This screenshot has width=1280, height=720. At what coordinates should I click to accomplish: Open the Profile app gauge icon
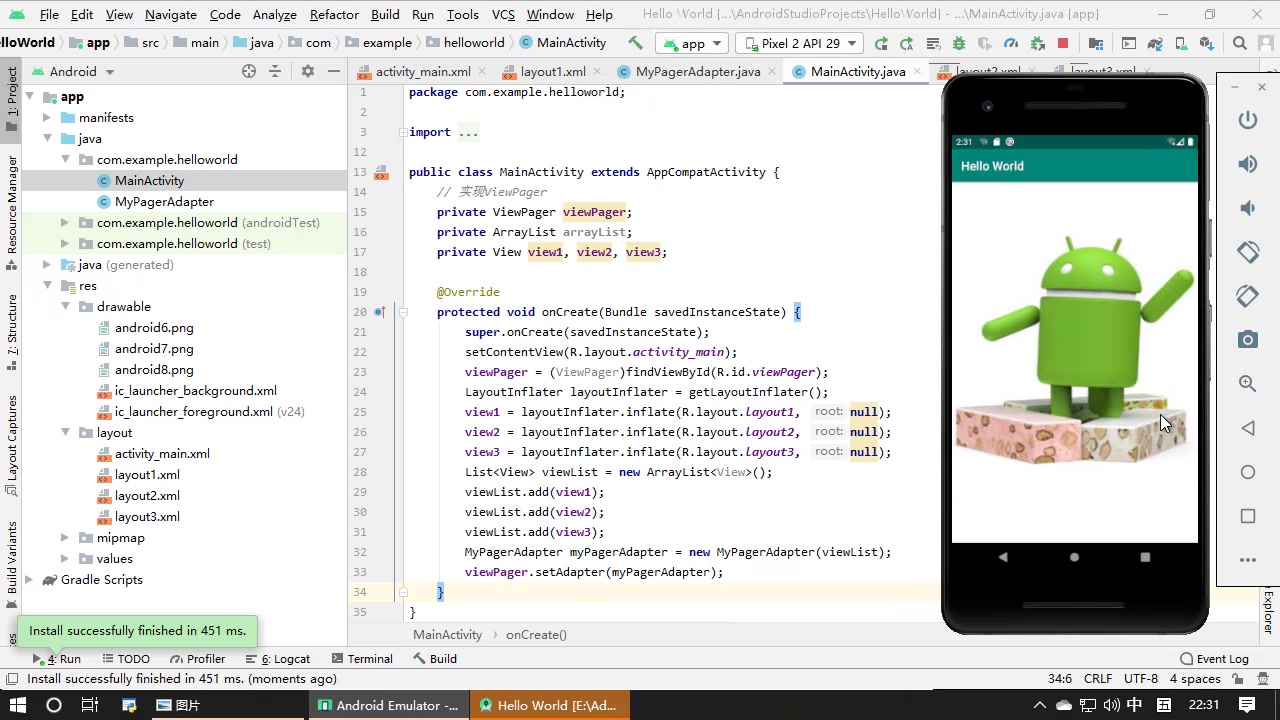coord(1011,43)
